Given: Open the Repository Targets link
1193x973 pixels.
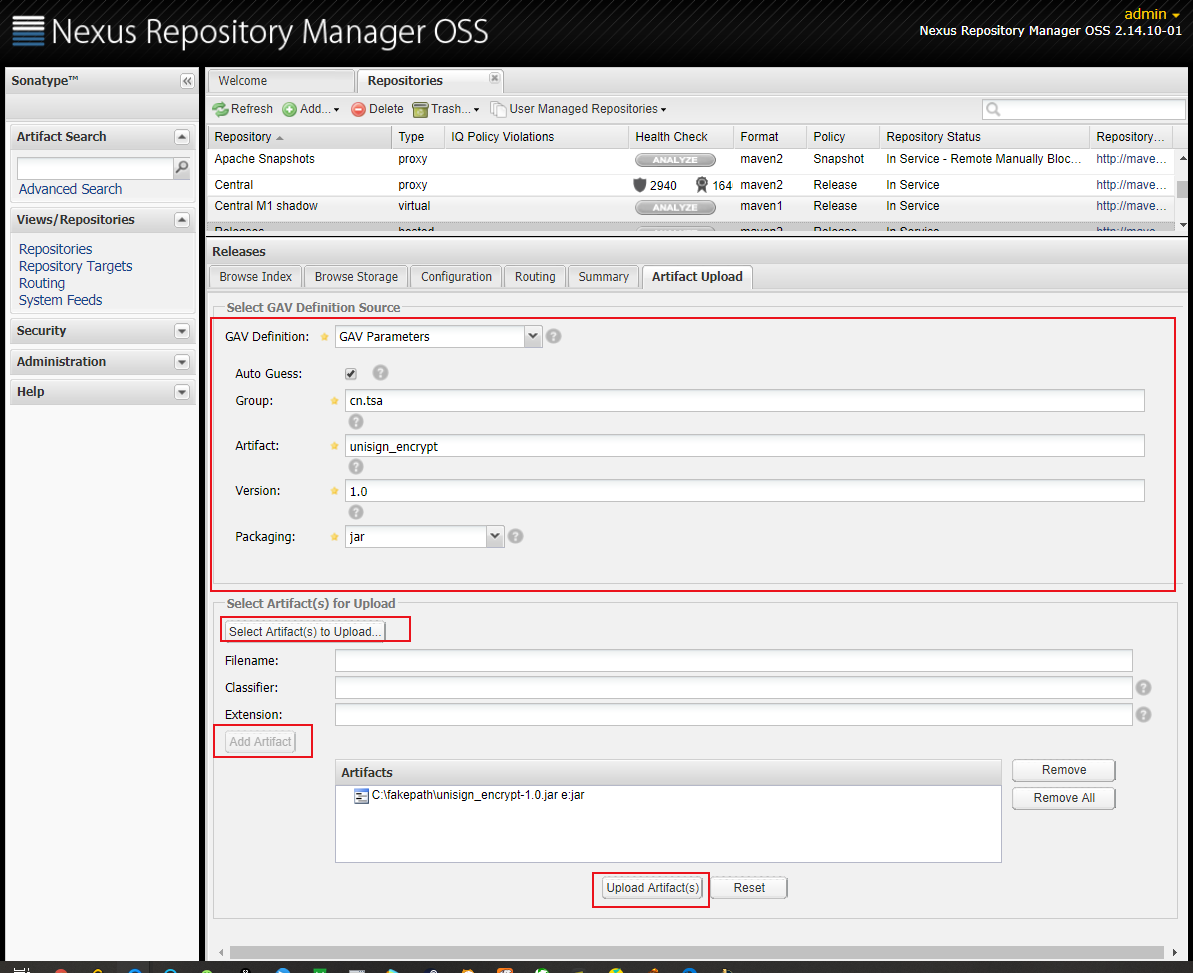Looking at the screenshot, I should 75,266.
